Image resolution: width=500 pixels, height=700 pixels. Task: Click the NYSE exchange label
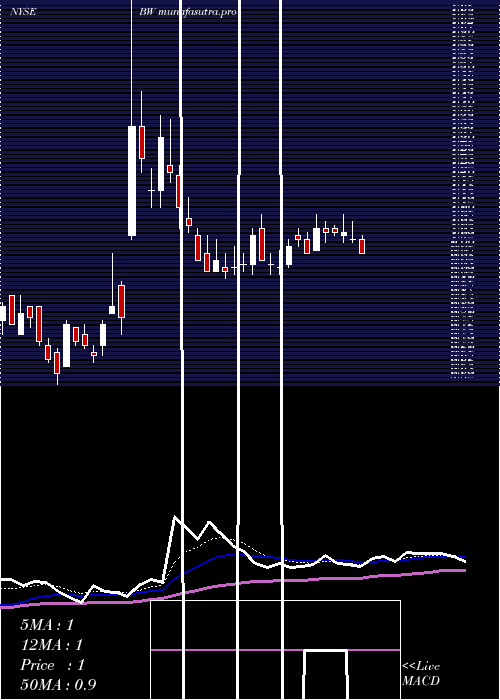pyautogui.click(x=23, y=12)
